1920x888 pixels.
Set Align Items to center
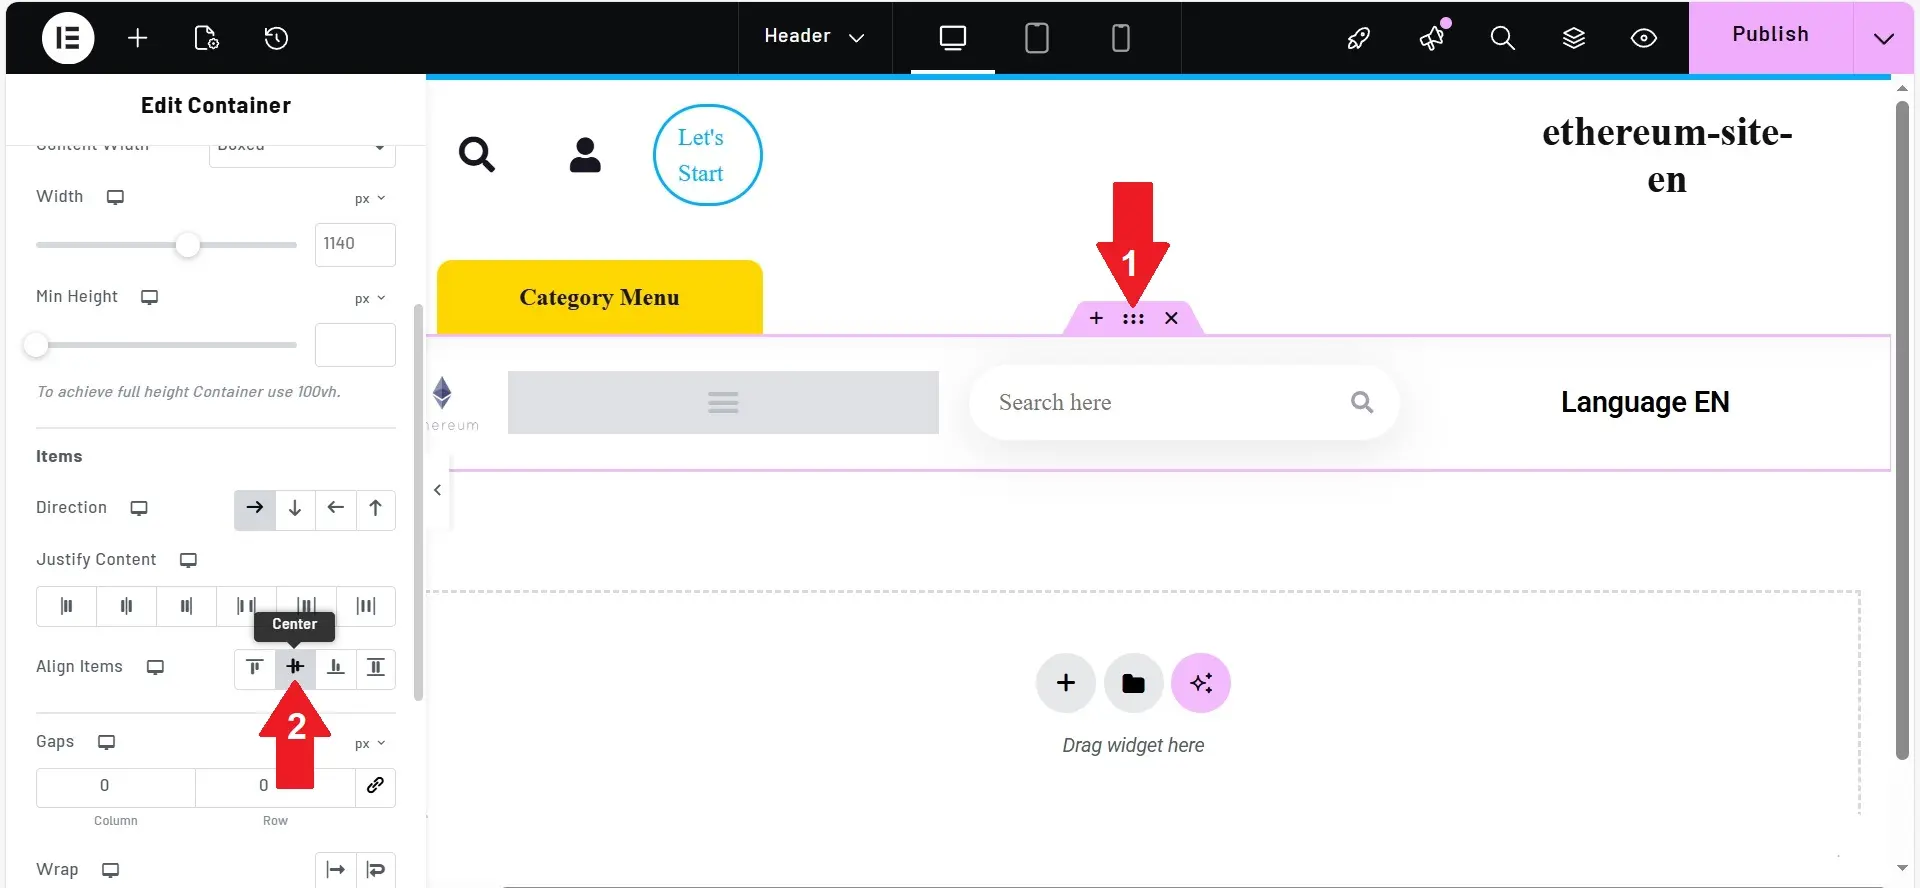[x=295, y=668]
